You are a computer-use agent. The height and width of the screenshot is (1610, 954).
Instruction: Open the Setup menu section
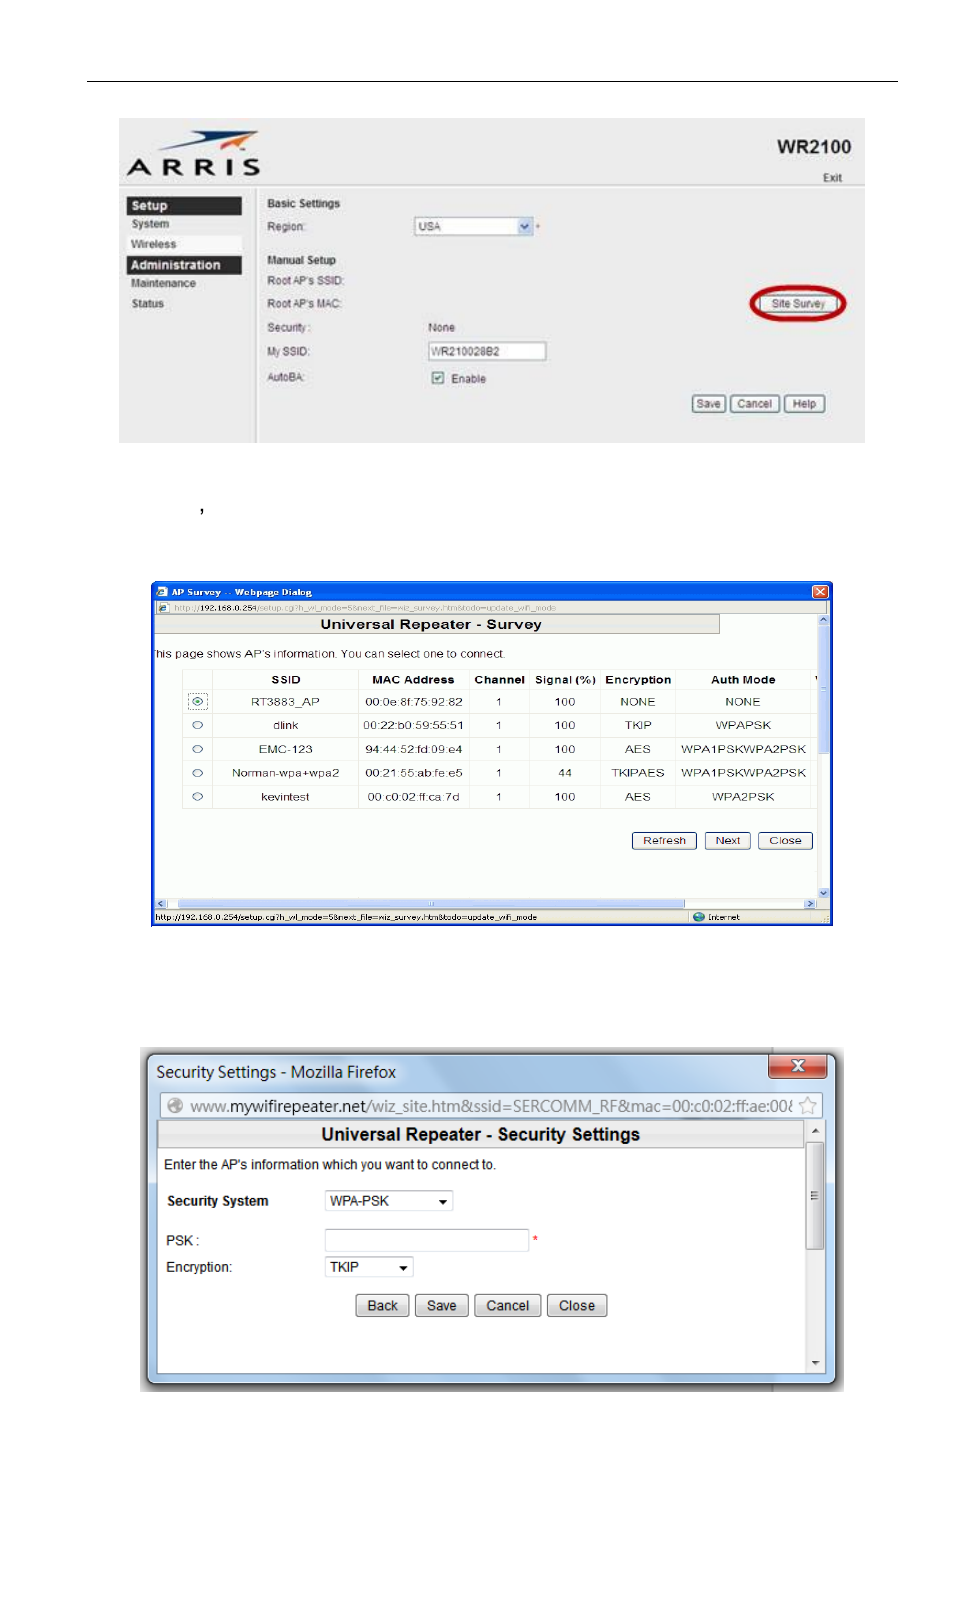pyautogui.click(x=184, y=206)
